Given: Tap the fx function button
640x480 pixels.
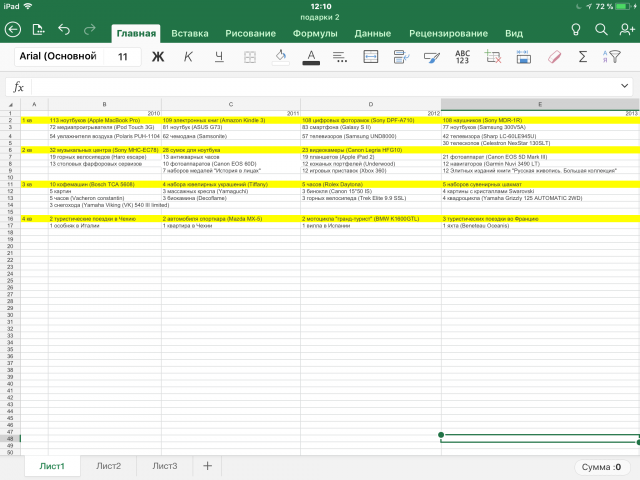Looking at the screenshot, I should pos(18,87).
